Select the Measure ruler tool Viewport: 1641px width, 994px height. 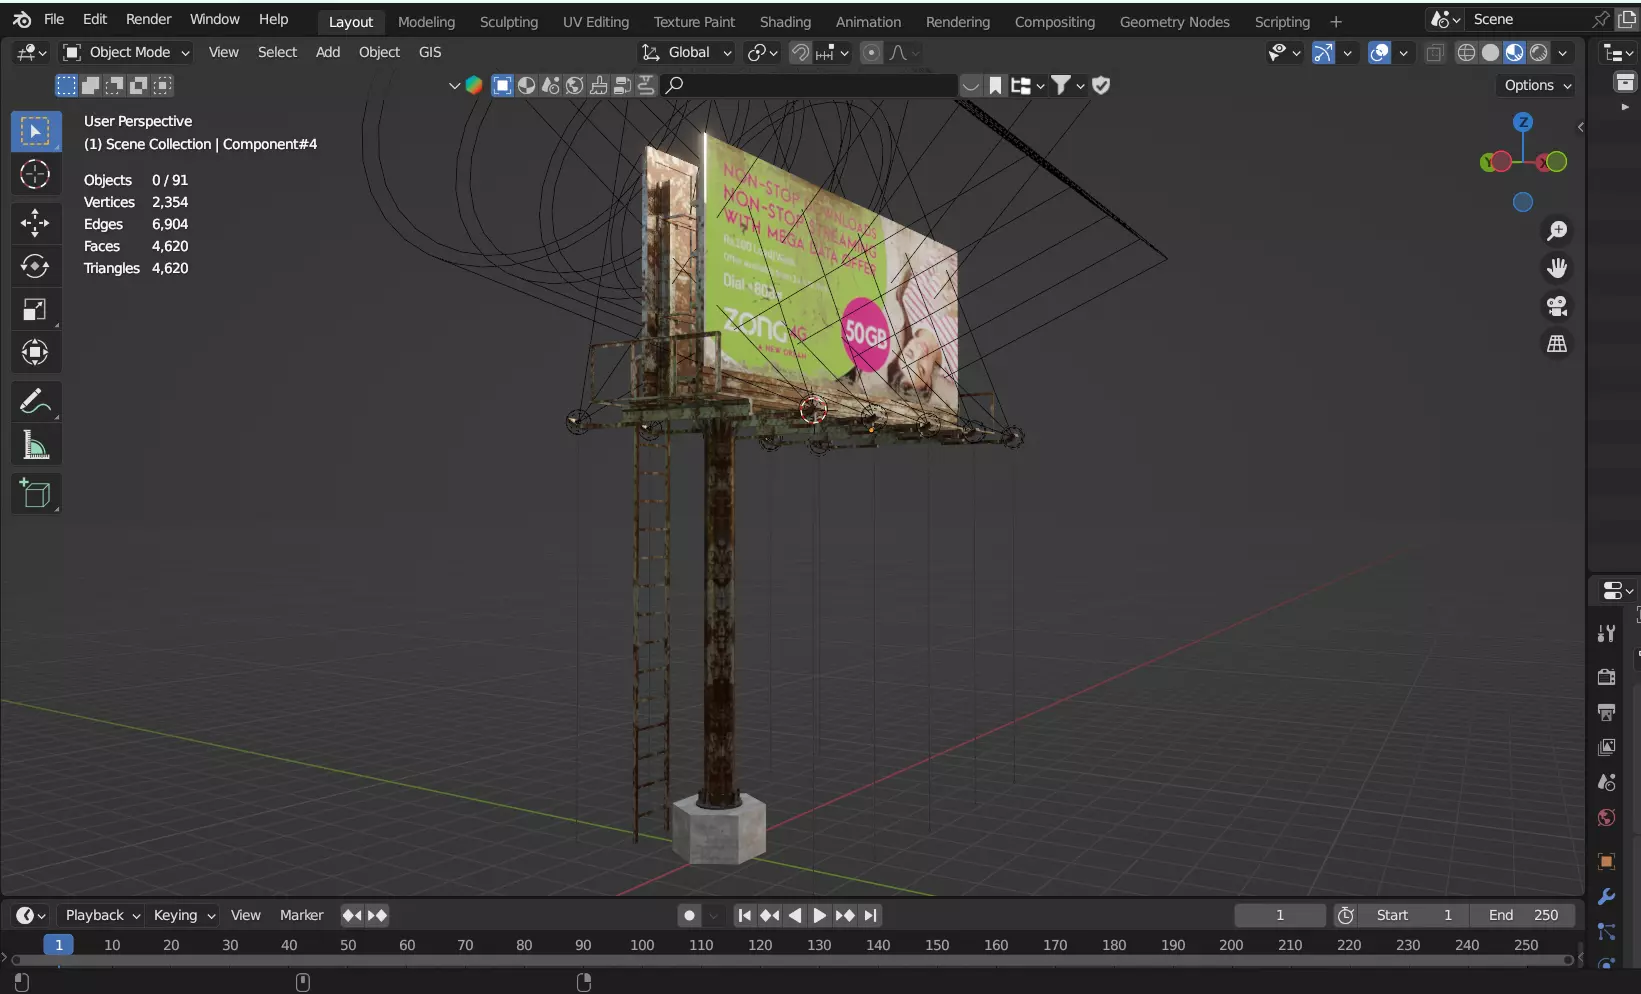click(x=36, y=445)
